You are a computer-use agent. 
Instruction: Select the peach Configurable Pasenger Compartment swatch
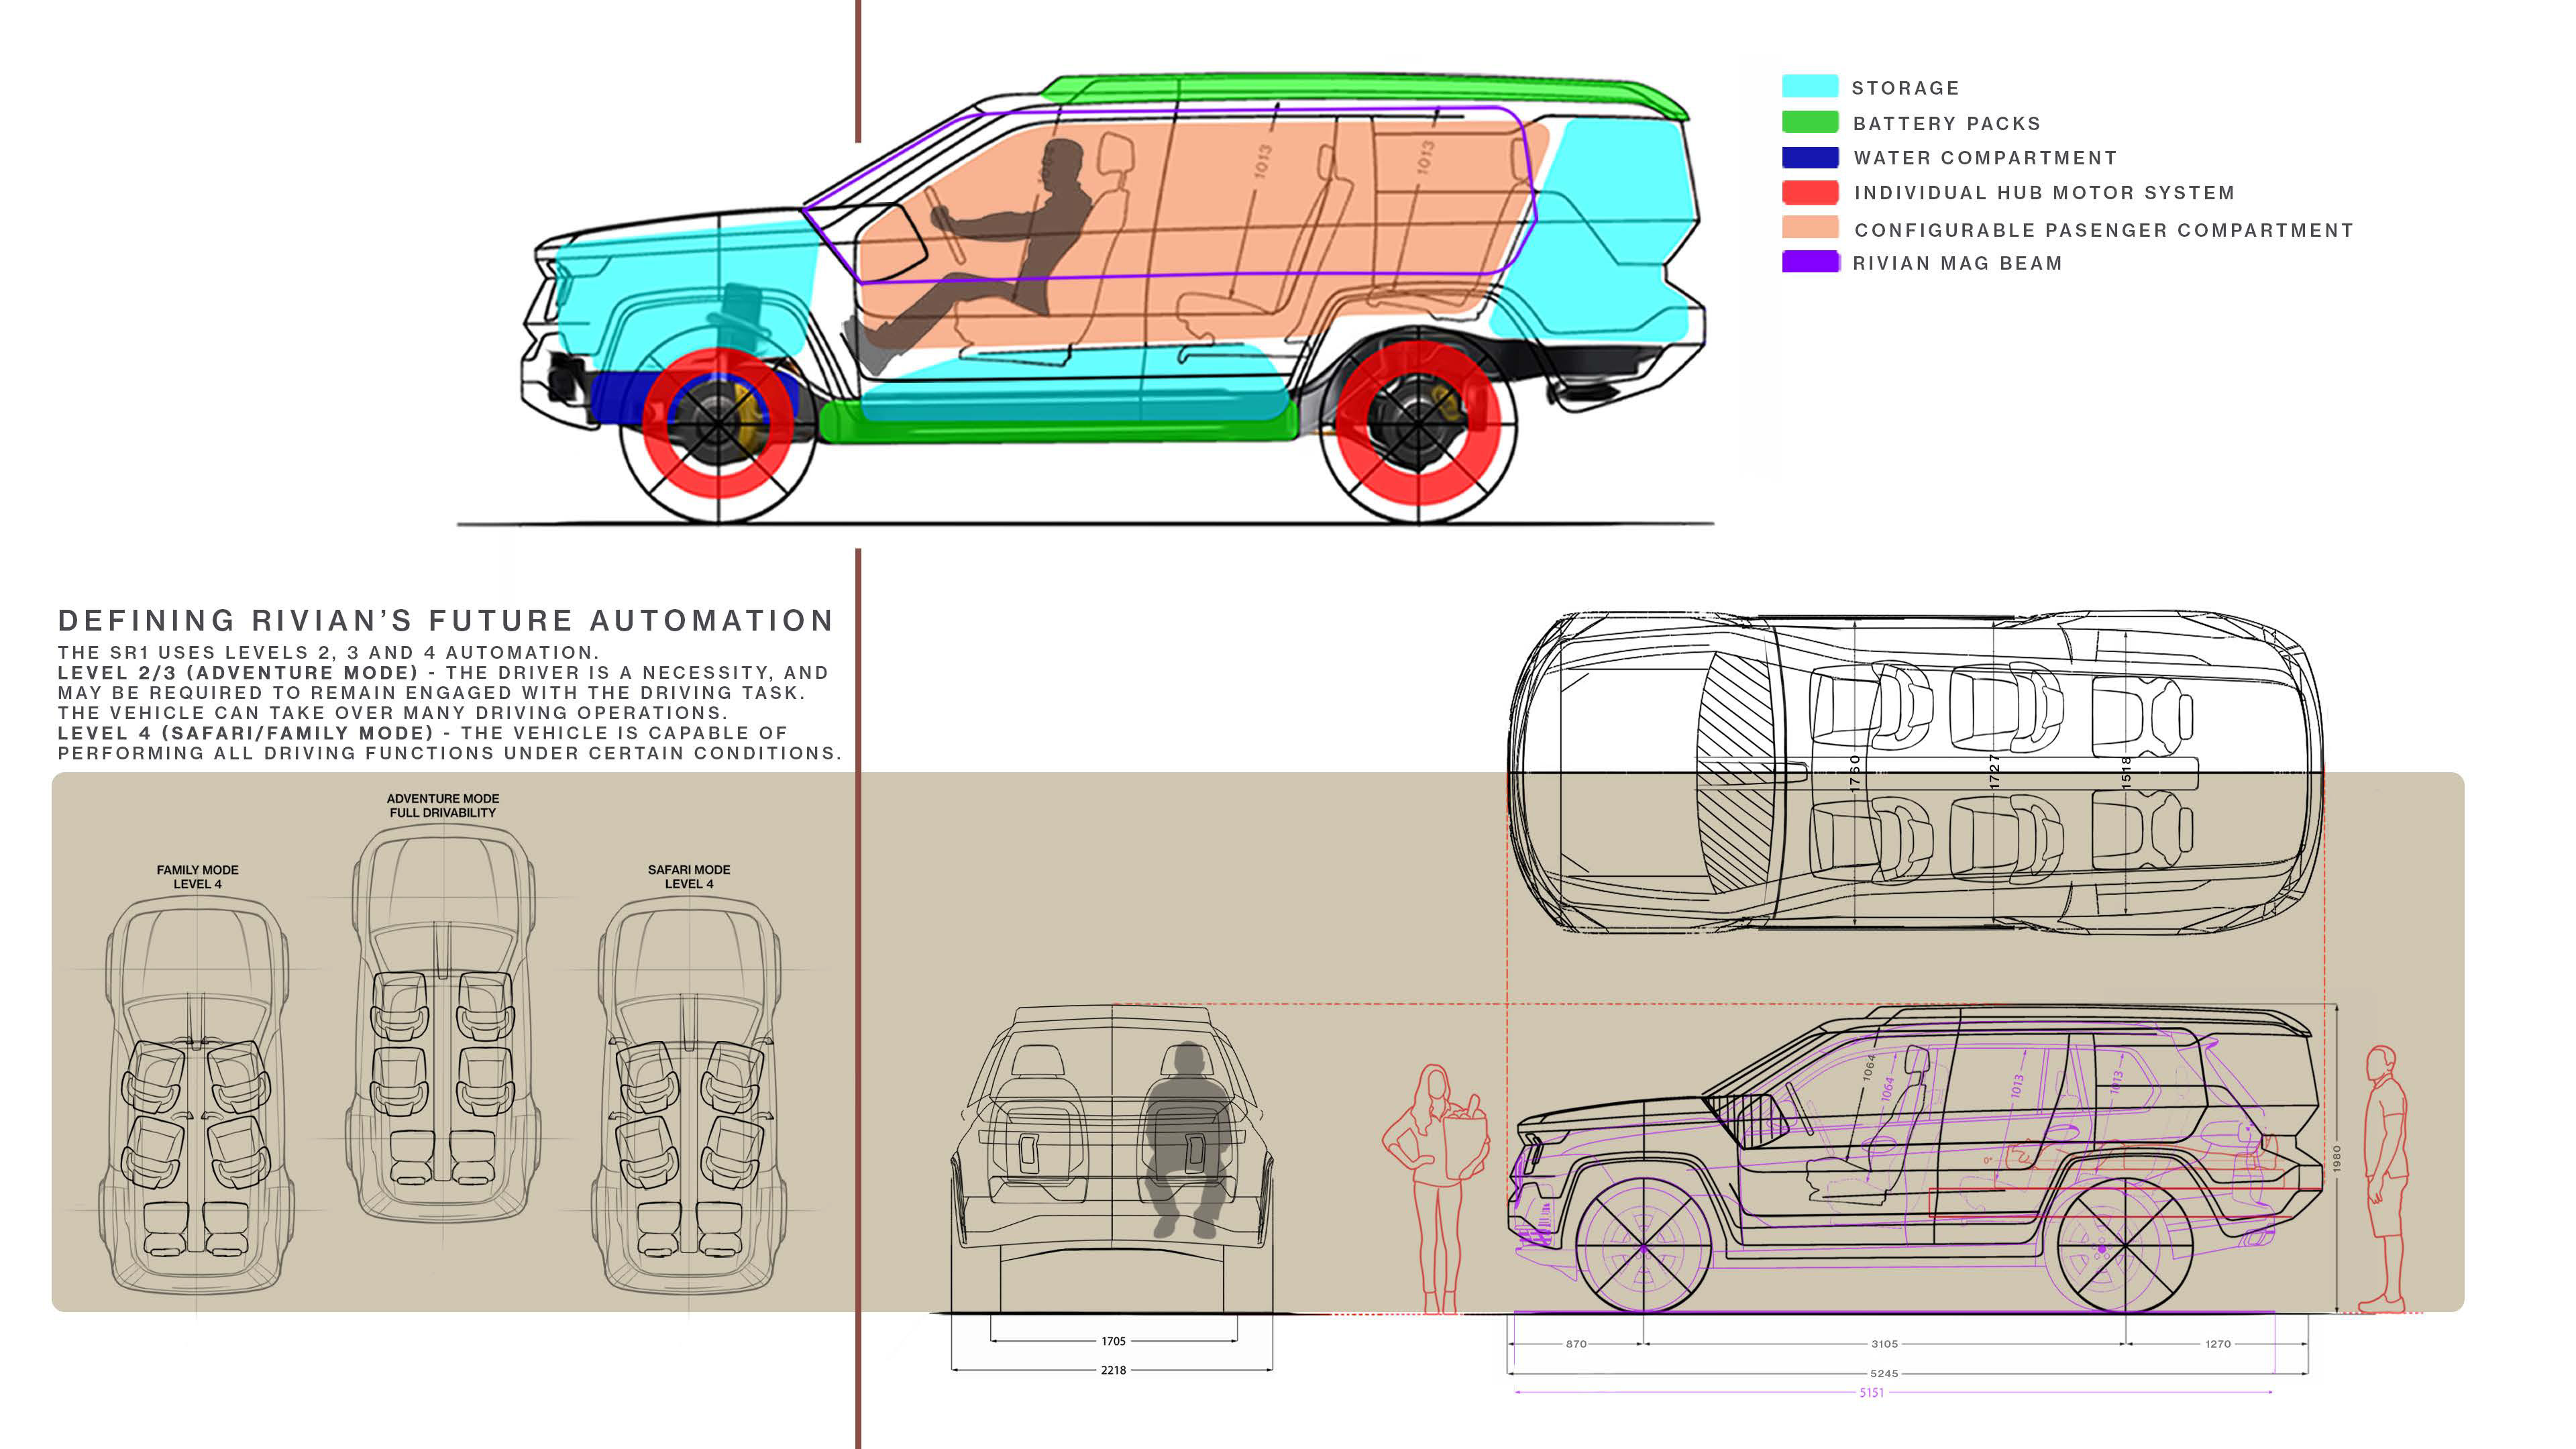[x=1810, y=228]
